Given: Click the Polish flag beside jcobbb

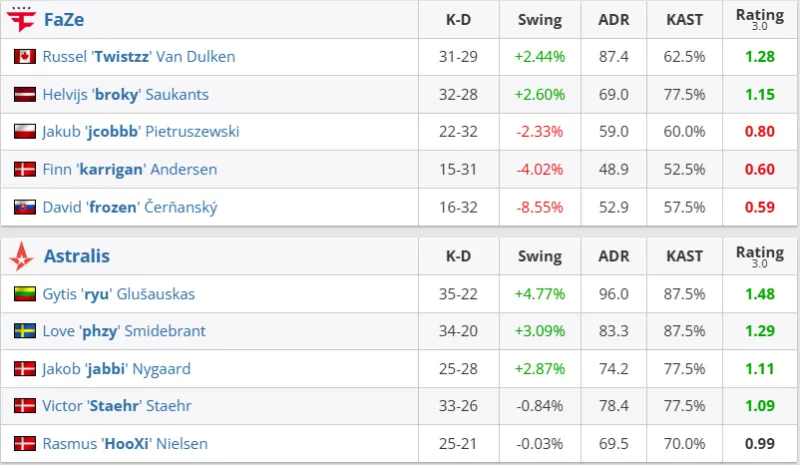Looking at the screenshot, I should coord(25,132).
